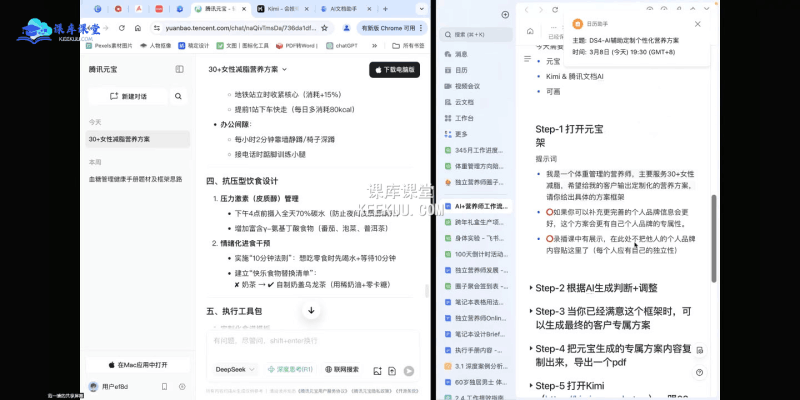Viewport: 800px width, 400px height.
Task: Click the Yuanbao chat scrollbar thumb
Action: (x=427, y=291)
